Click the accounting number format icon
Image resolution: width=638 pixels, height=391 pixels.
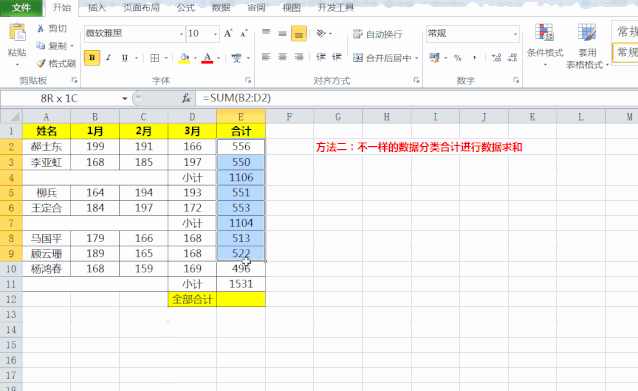[434, 58]
